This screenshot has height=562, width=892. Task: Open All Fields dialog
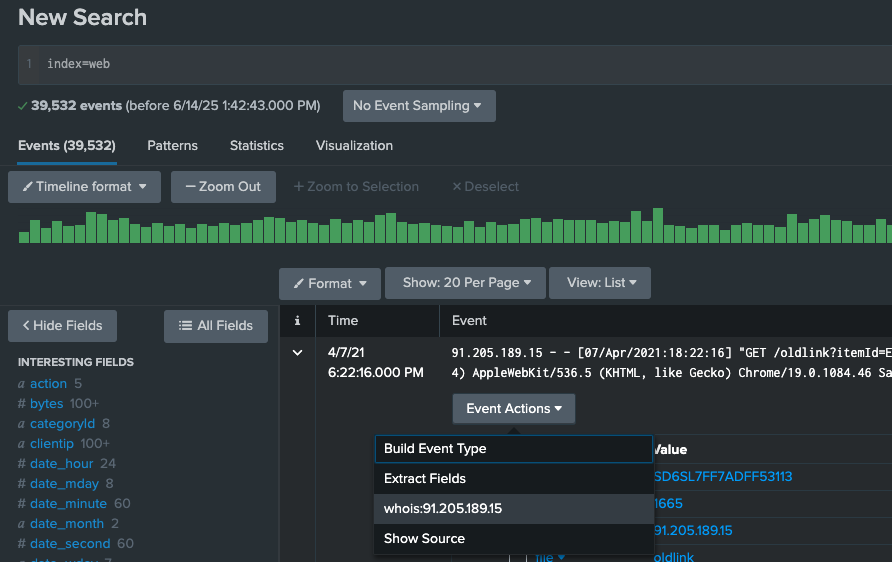coord(216,326)
